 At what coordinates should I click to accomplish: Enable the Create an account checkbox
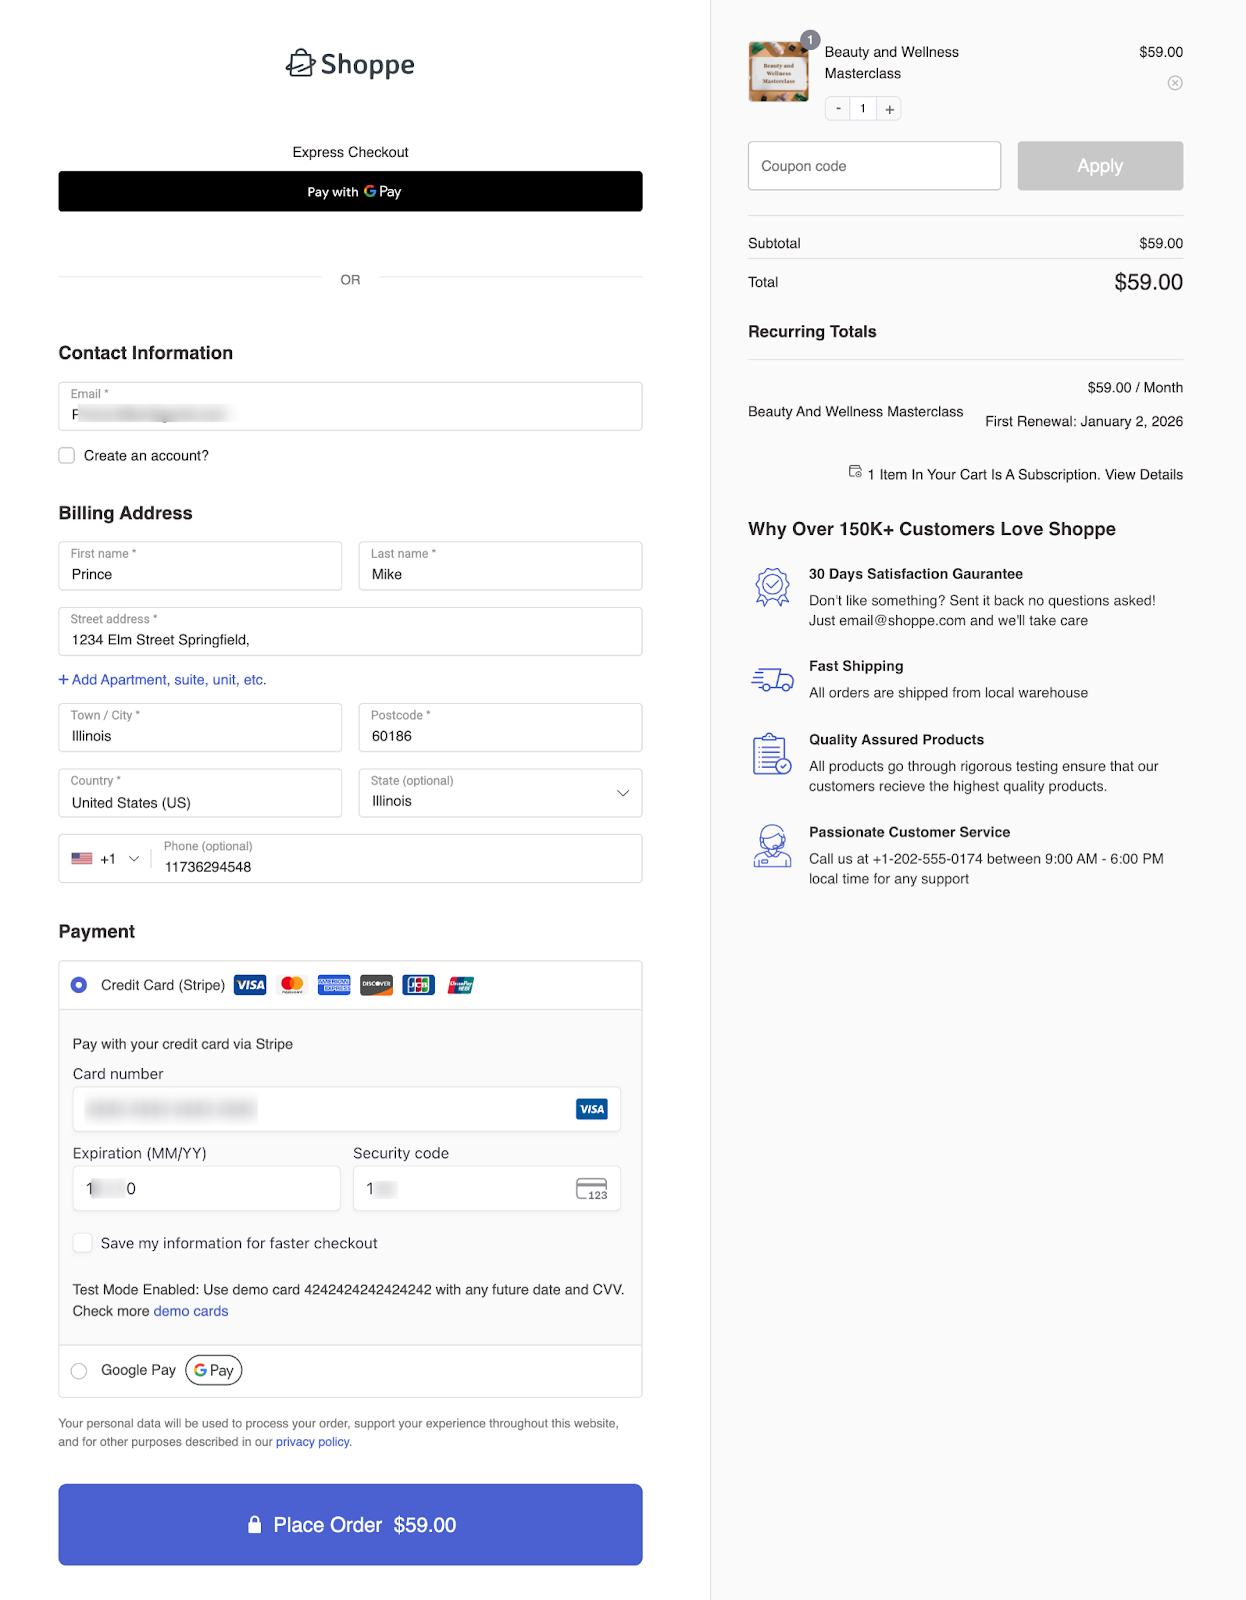pos(67,456)
